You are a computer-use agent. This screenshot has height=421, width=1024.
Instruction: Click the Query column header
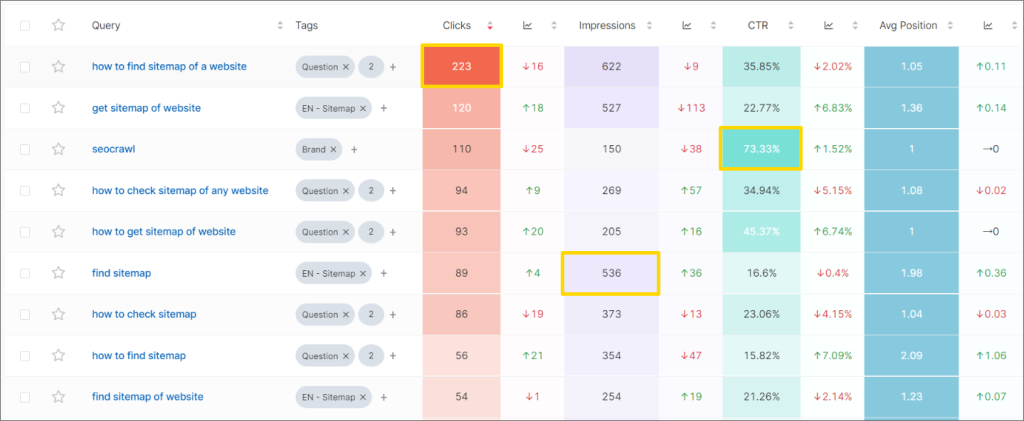click(105, 25)
